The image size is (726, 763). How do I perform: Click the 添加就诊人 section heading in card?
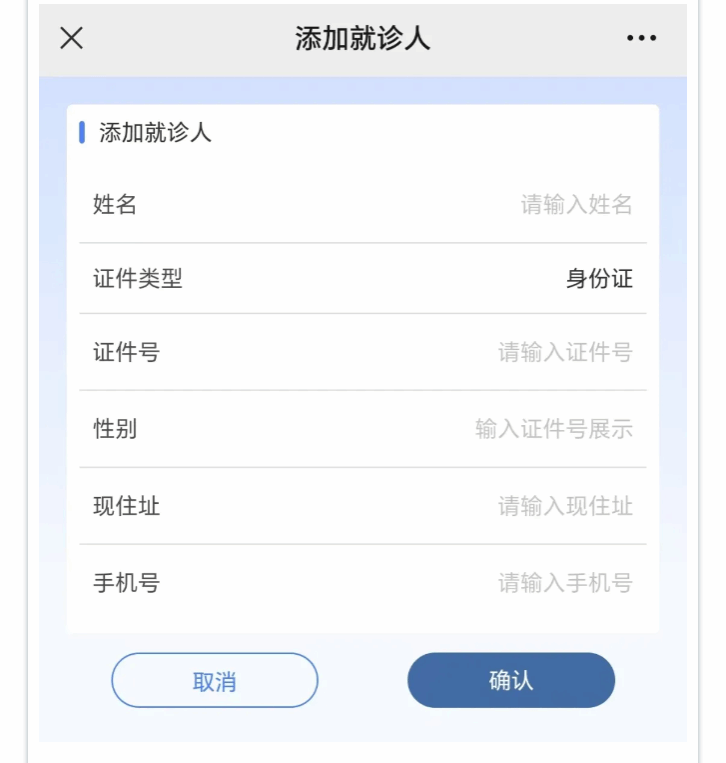click(x=155, y=132)
